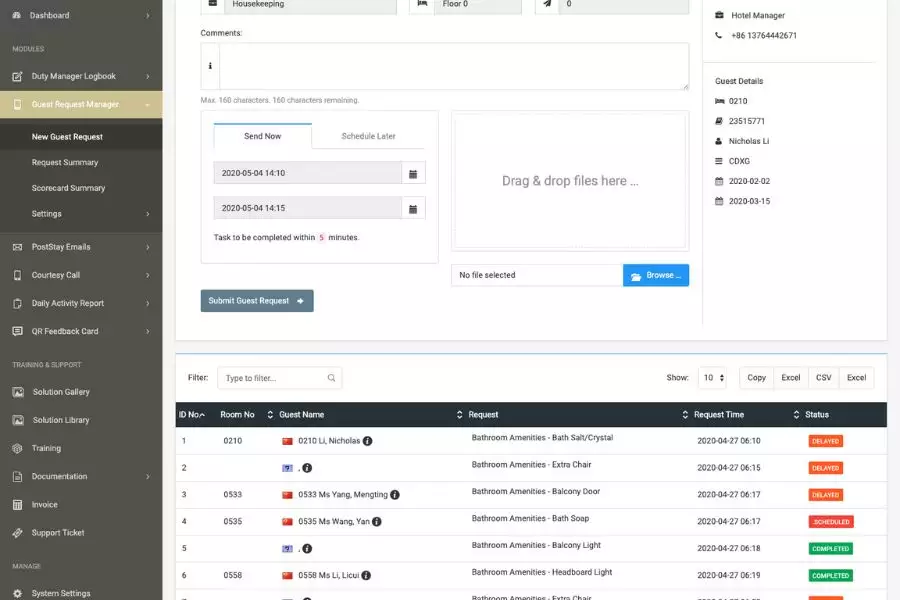Open the Solution Gallery sidebar item
Viewport: 900px width, 600px height.
(61, 392)
